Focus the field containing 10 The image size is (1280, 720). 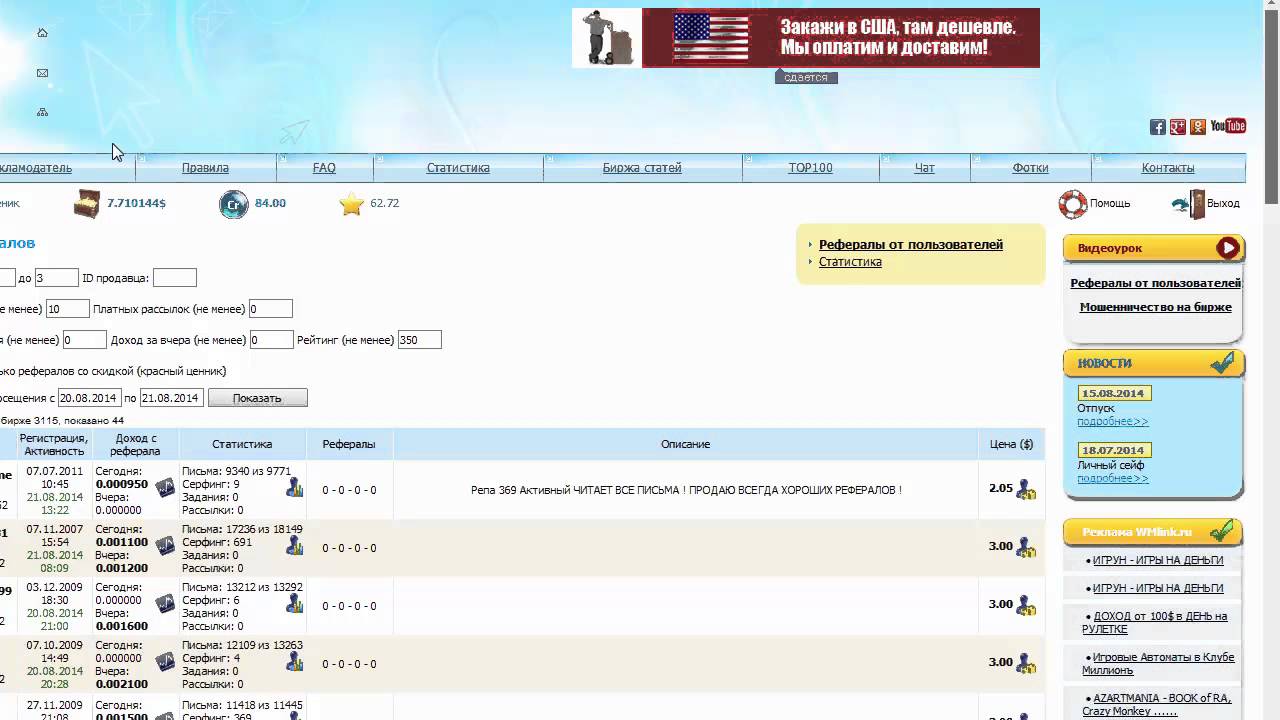(68, 309)
